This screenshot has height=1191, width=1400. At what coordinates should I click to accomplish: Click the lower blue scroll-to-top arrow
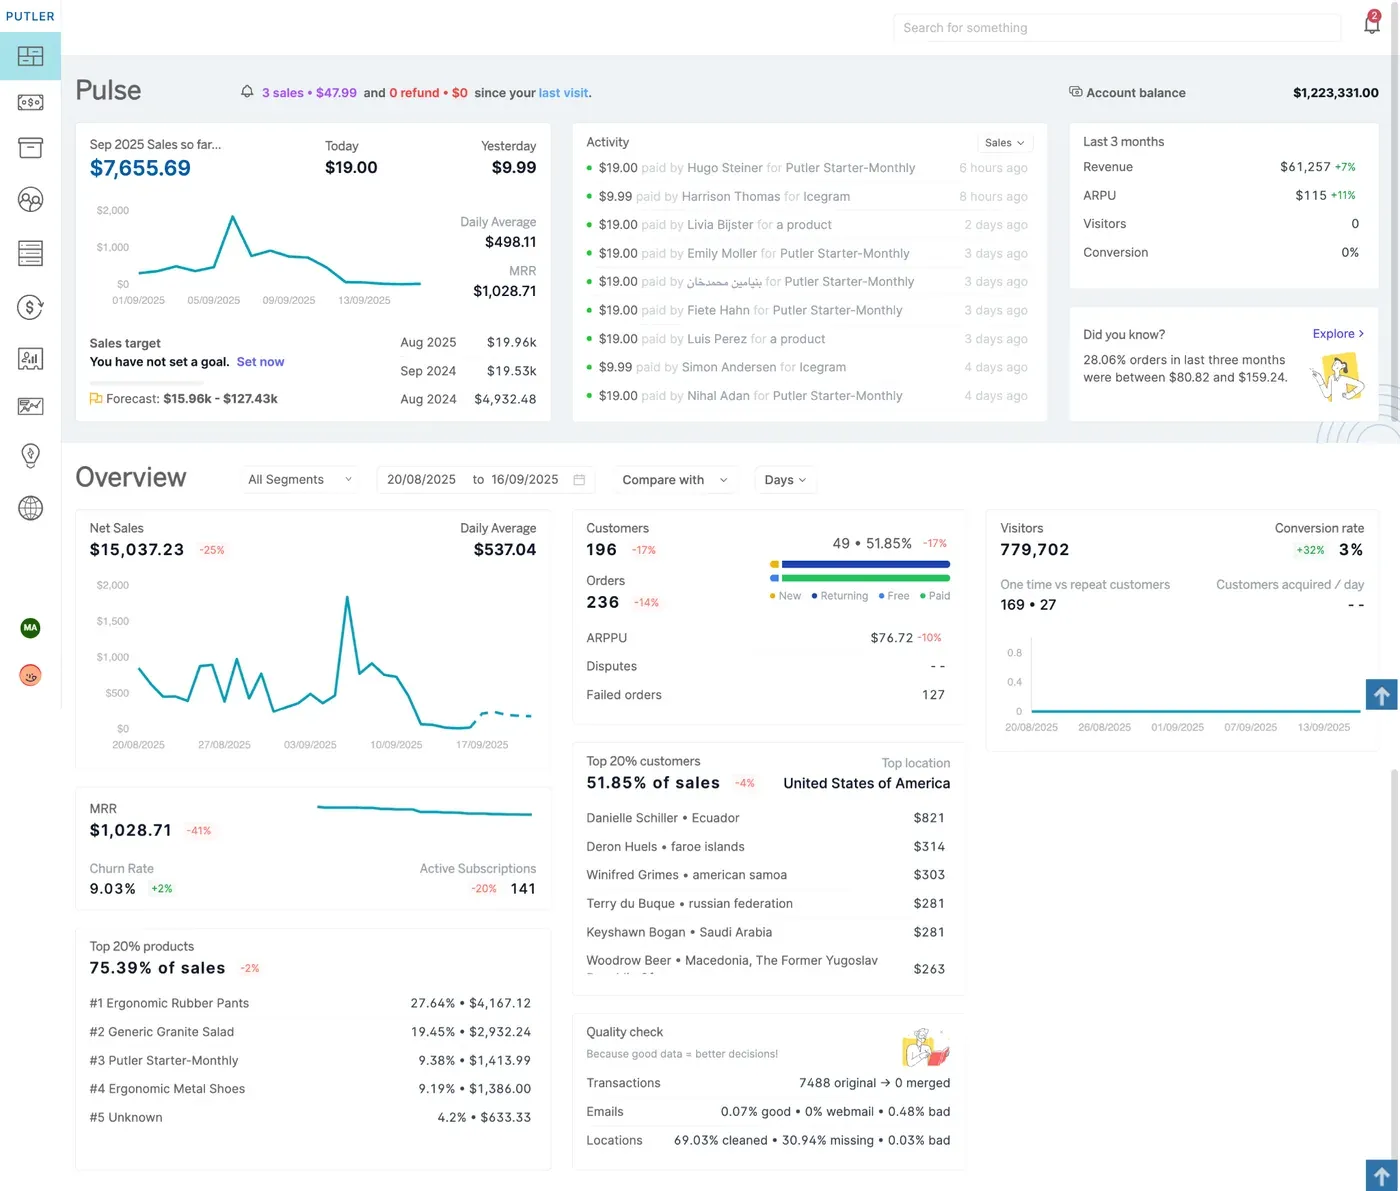click(x=1382, y=1176)
